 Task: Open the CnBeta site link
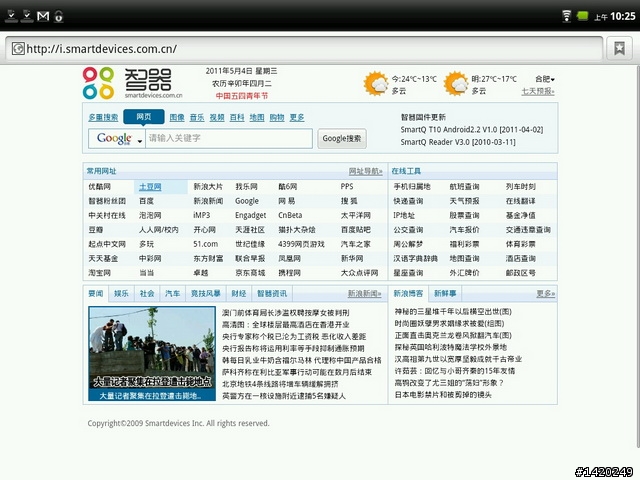290,216
